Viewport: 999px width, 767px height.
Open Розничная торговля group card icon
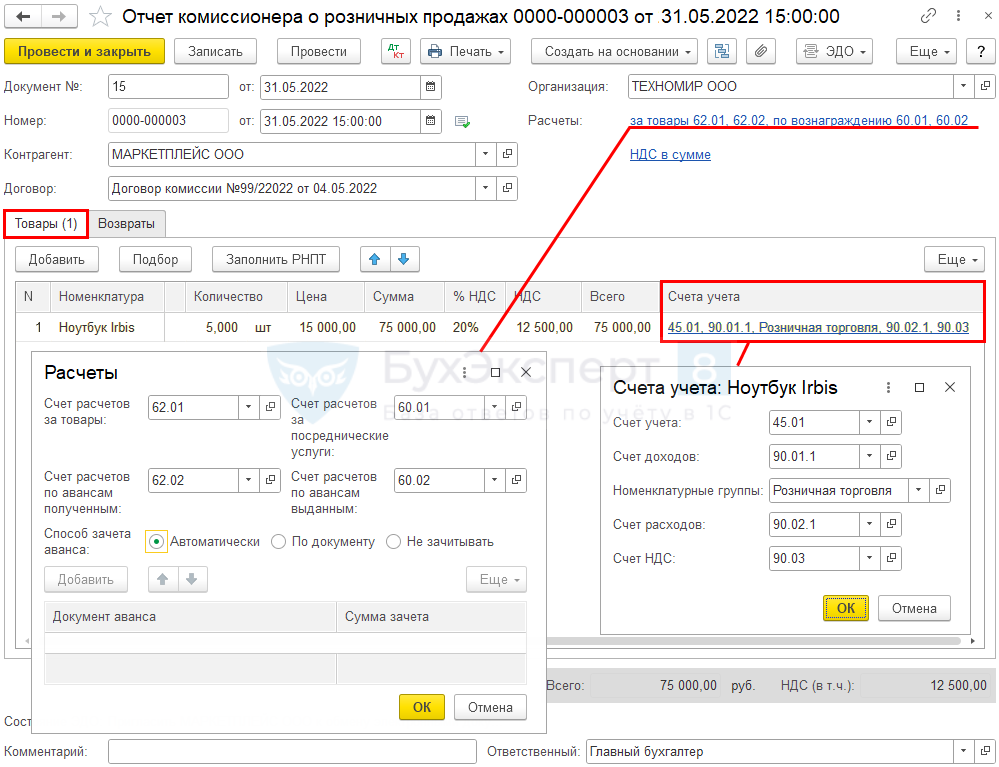940,491
